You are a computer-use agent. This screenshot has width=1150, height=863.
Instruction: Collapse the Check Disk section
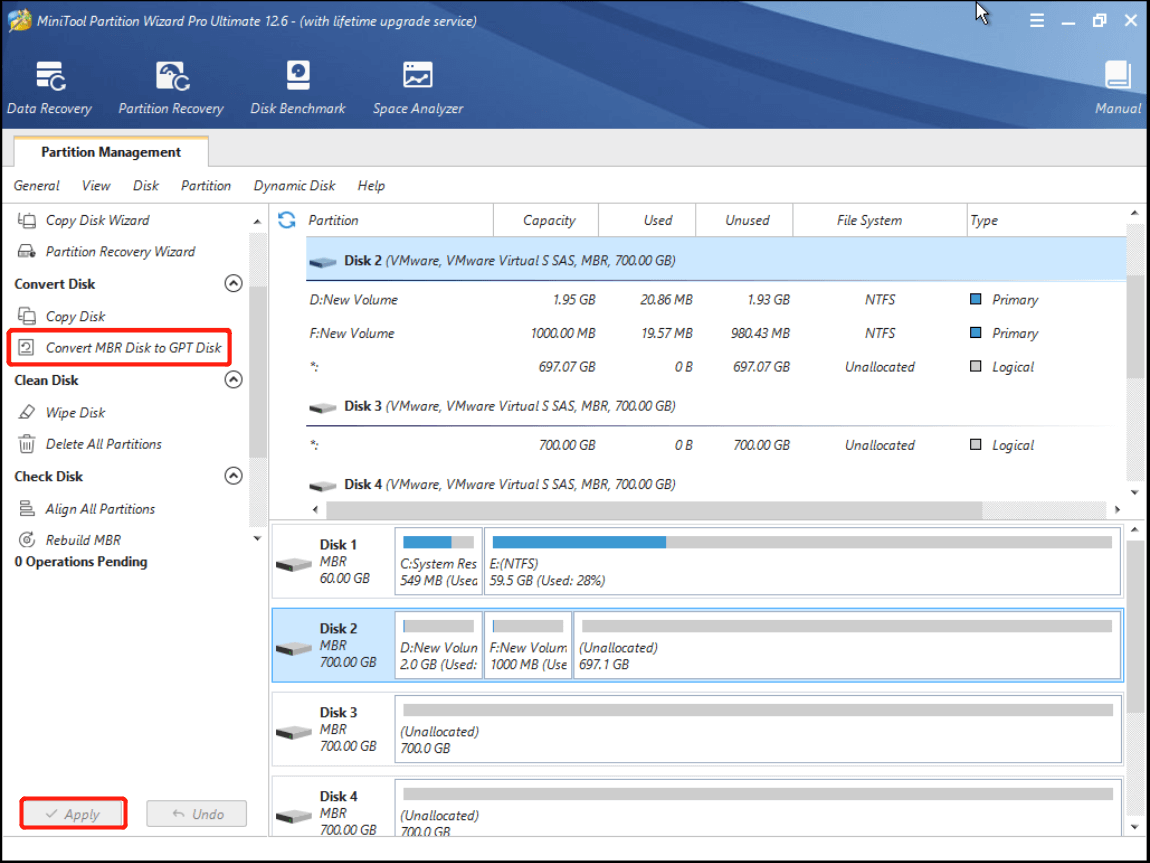(x=233, y=475)
